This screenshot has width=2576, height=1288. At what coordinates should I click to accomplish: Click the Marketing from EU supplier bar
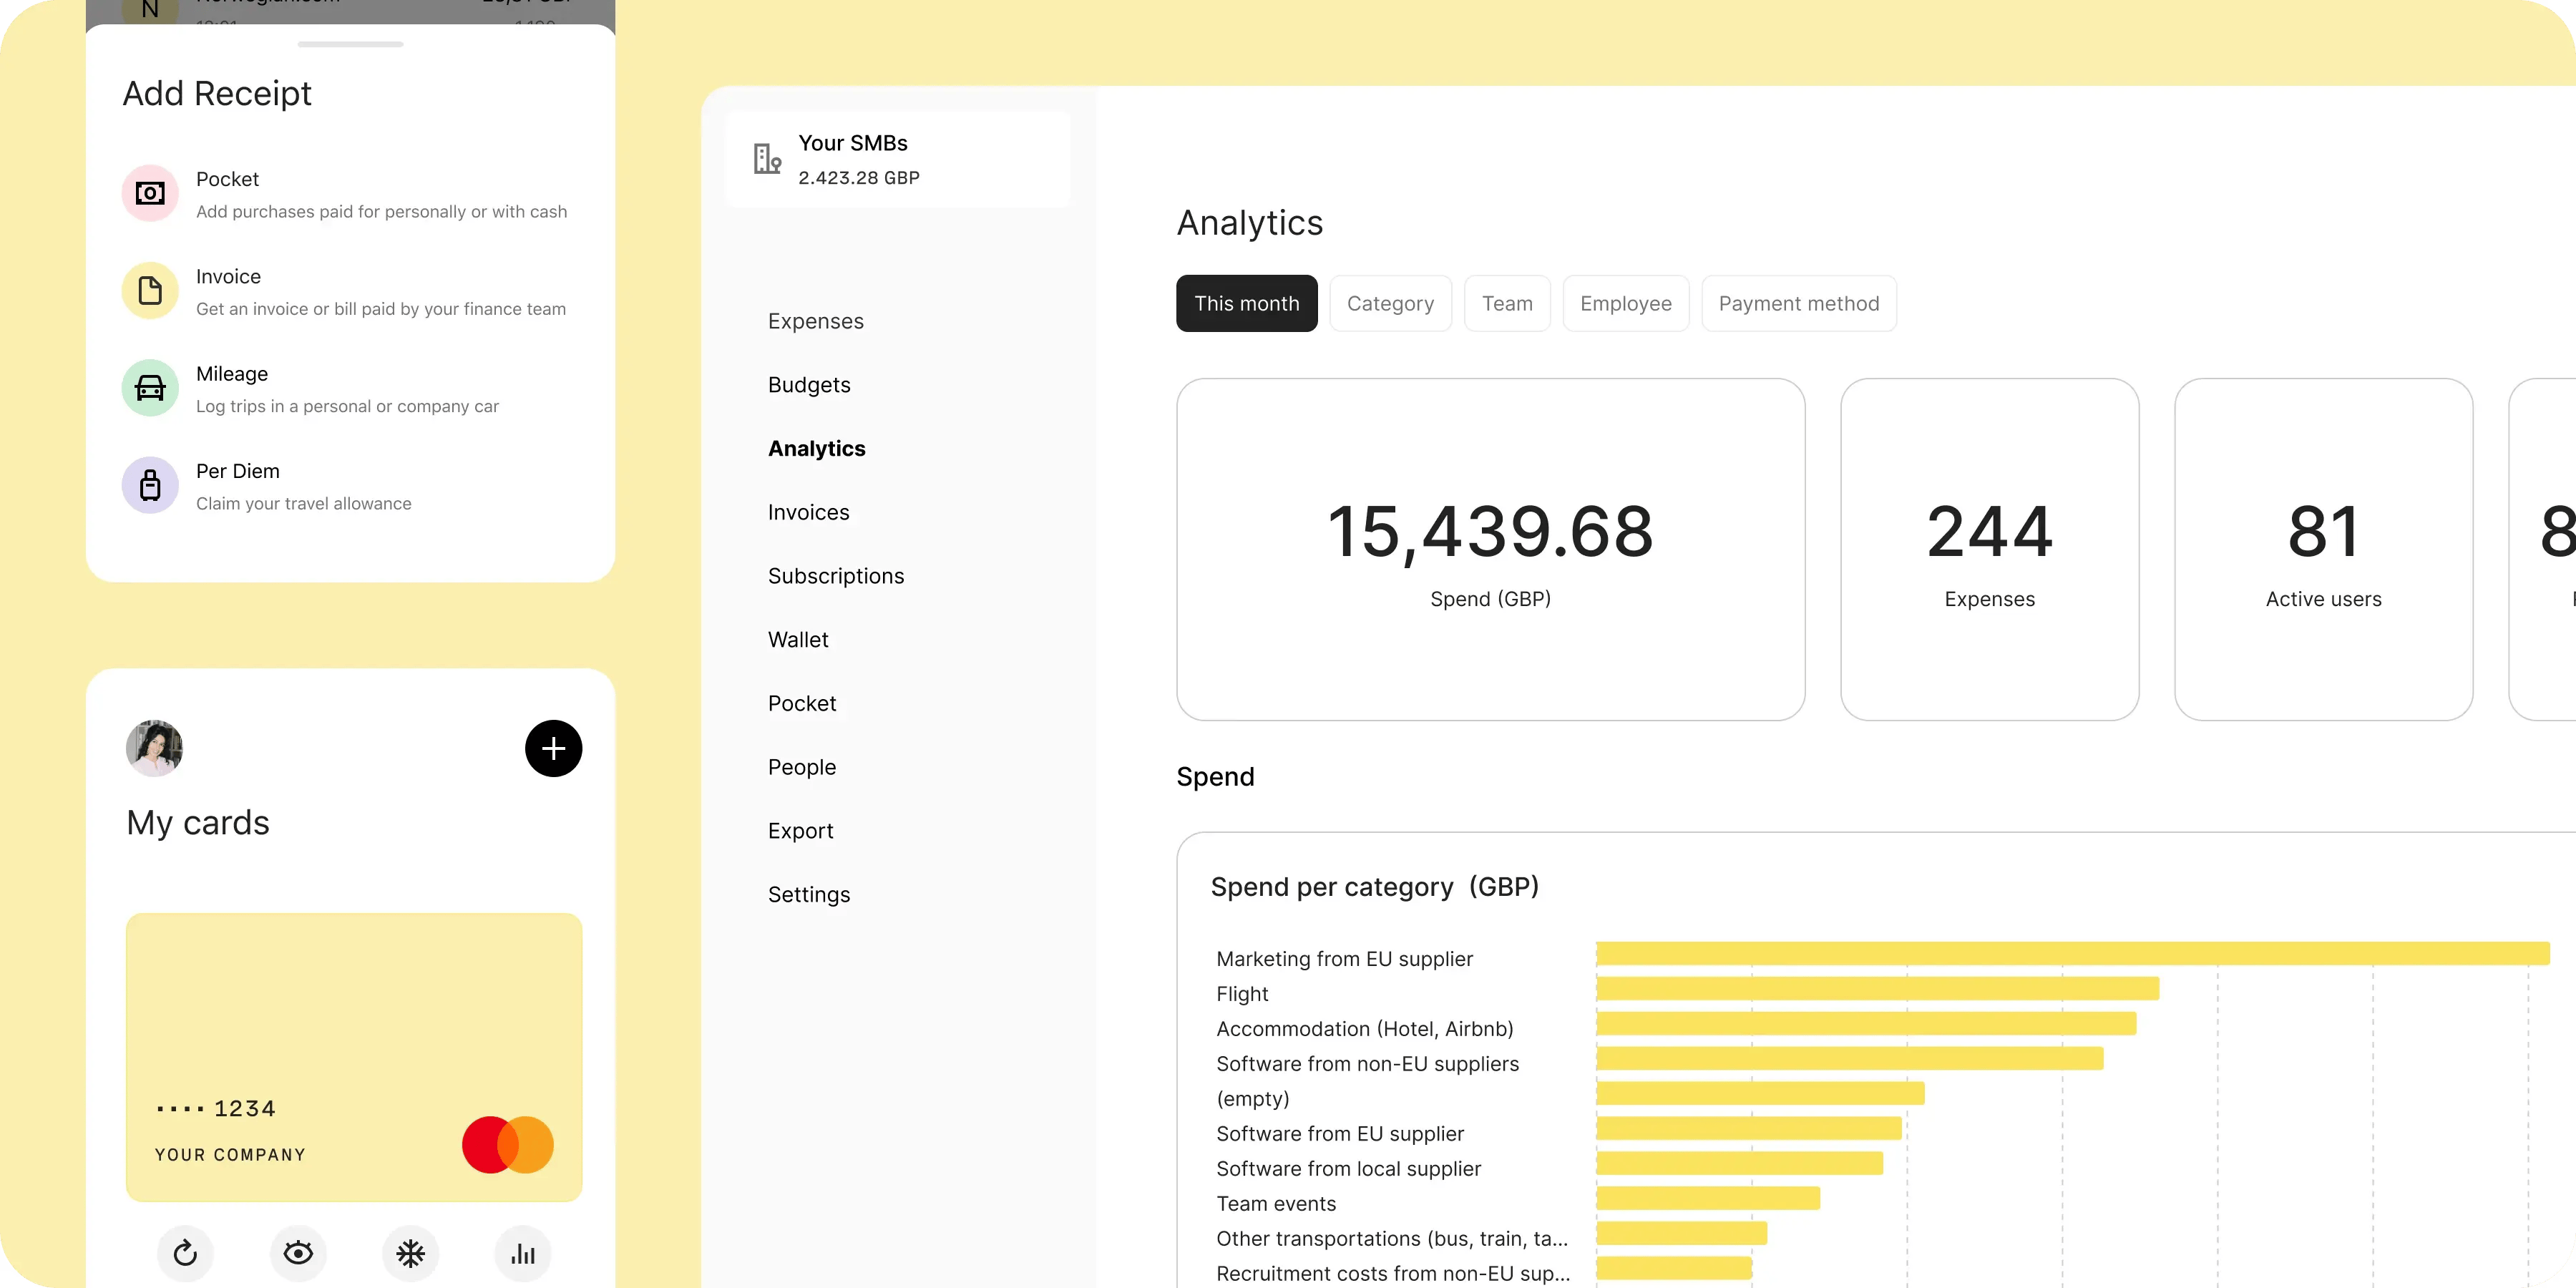click(x=2072, y=953)
